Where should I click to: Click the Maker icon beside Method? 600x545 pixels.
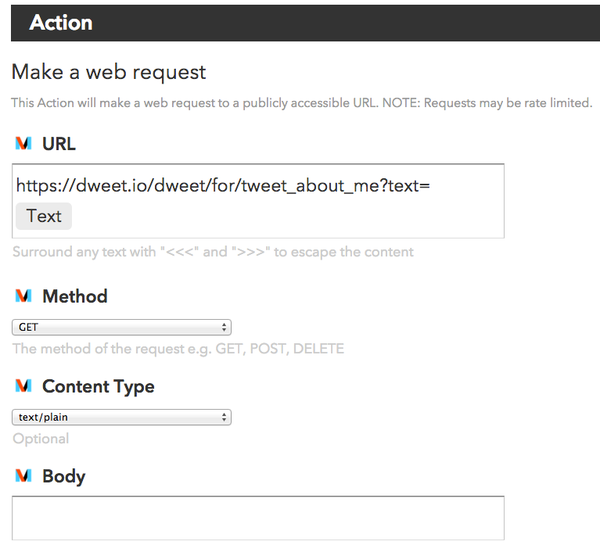23,296
